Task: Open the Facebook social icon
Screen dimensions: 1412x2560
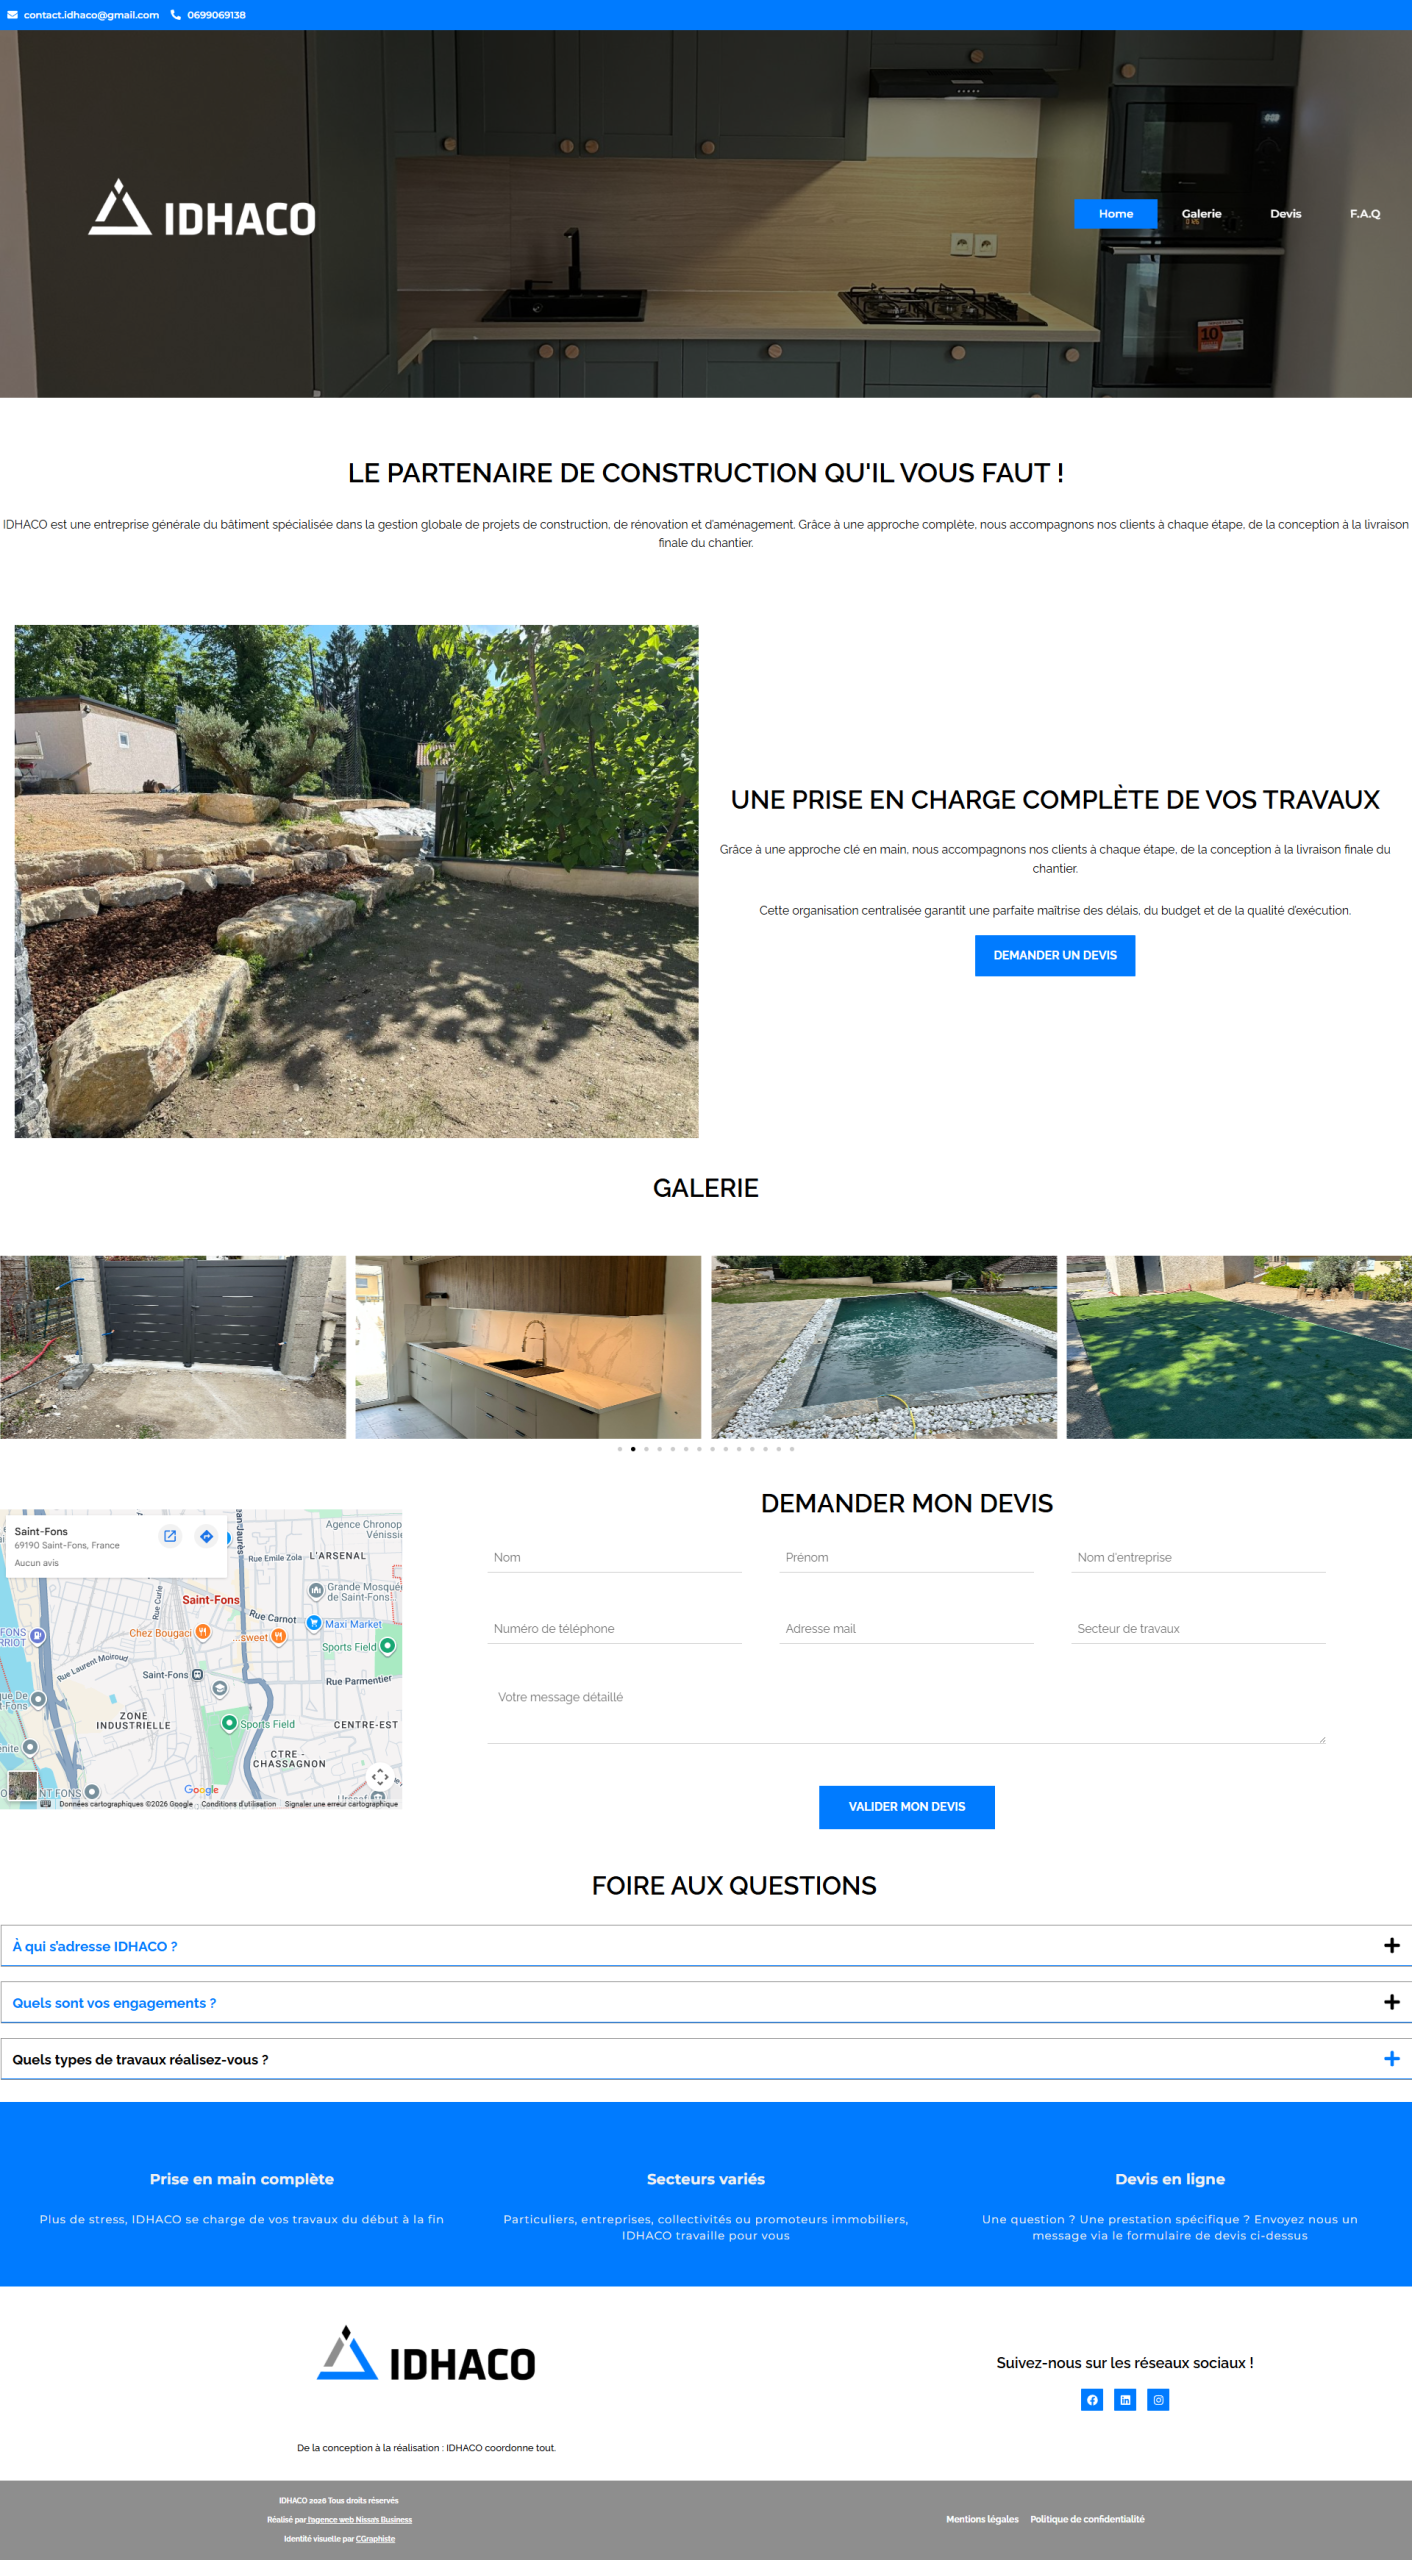Action: (1091, 2399)
